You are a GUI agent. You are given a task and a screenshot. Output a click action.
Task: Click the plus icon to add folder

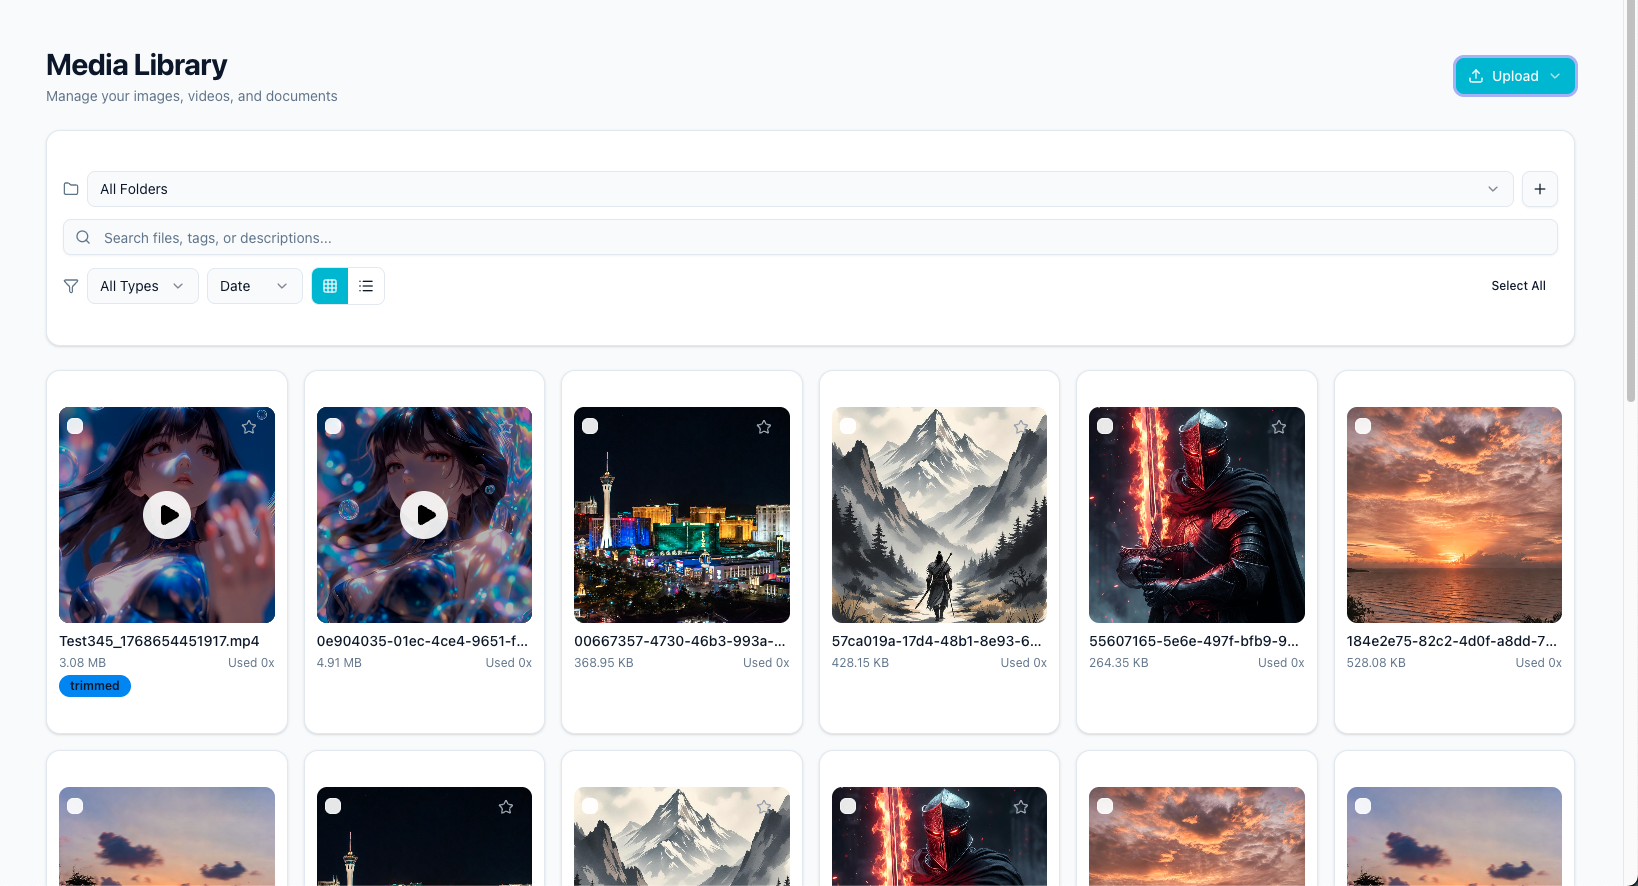click(x=1539, y=189)
